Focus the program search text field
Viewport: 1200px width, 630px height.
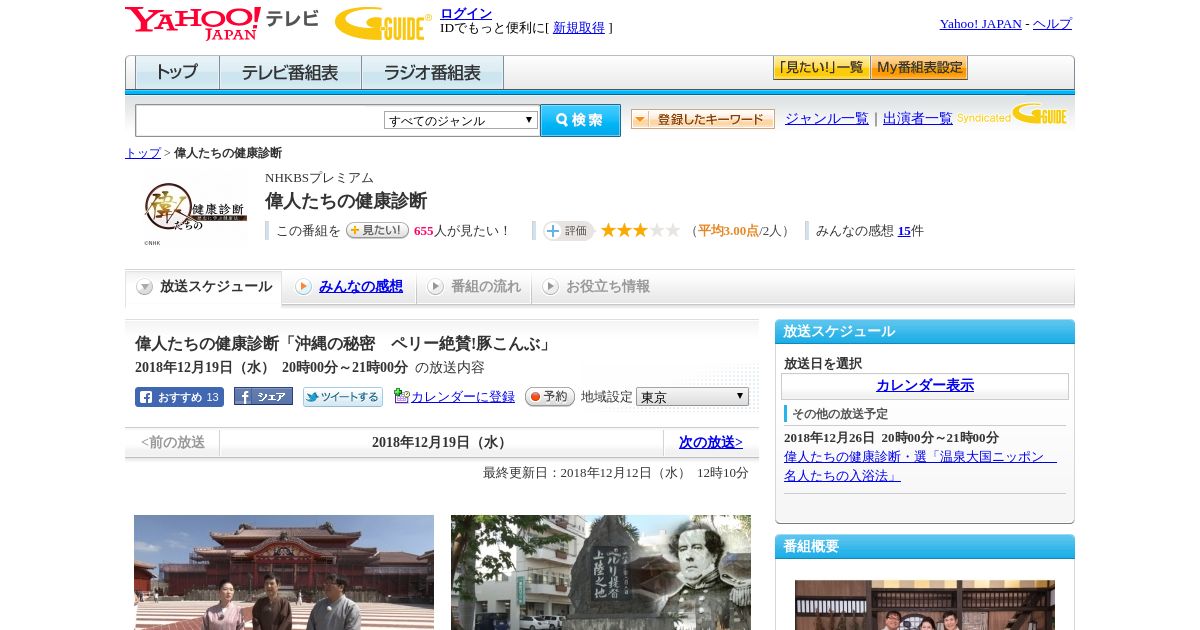coord(259,120)
